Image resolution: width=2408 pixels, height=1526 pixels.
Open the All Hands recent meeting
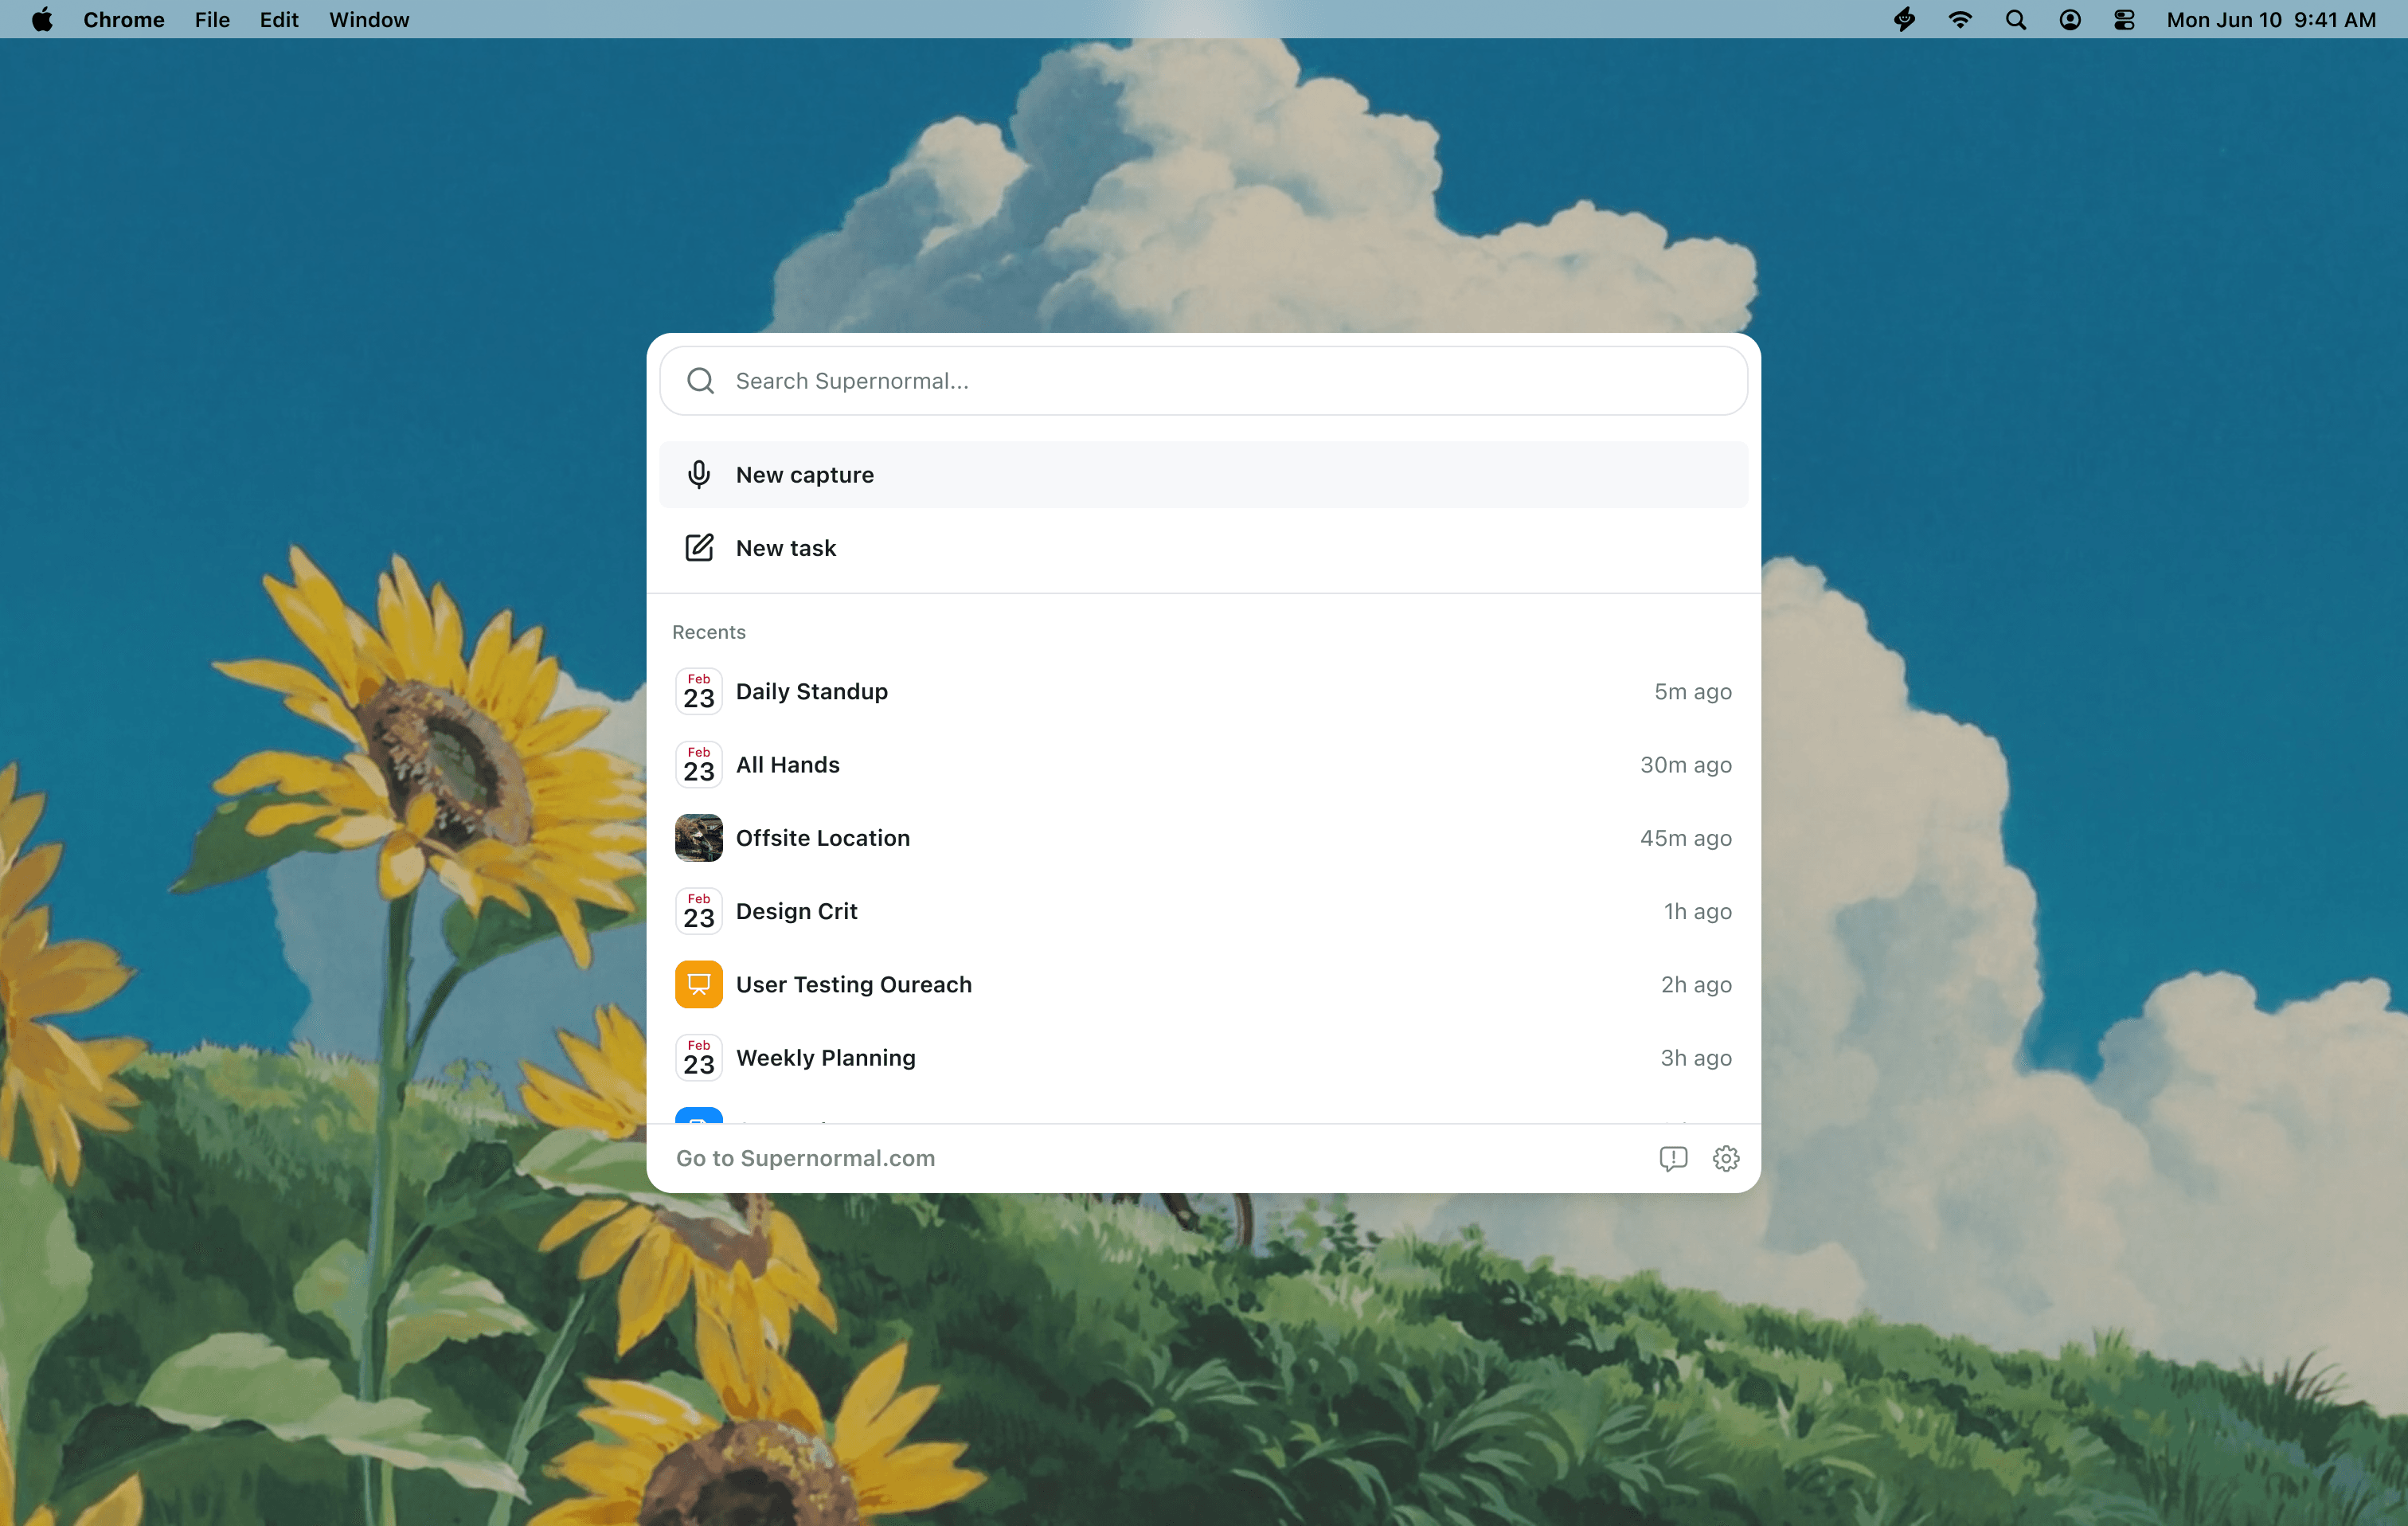tap(788, 765)
